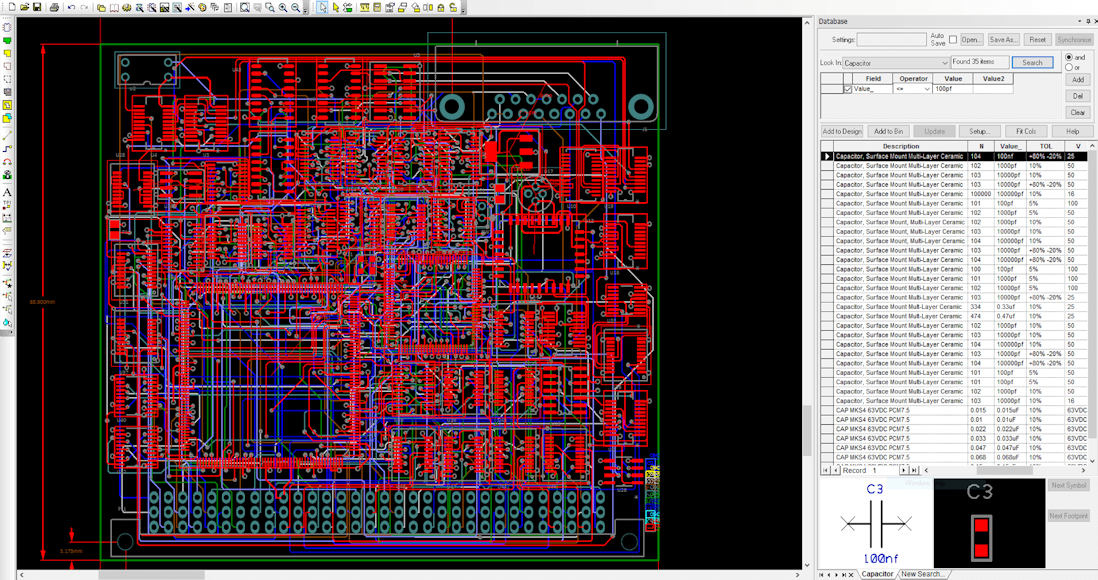The width and height of the screenshot is (1098, 580).
Task: Uncheck the Value_ search field checkbox
Action: tap(848, 89)
